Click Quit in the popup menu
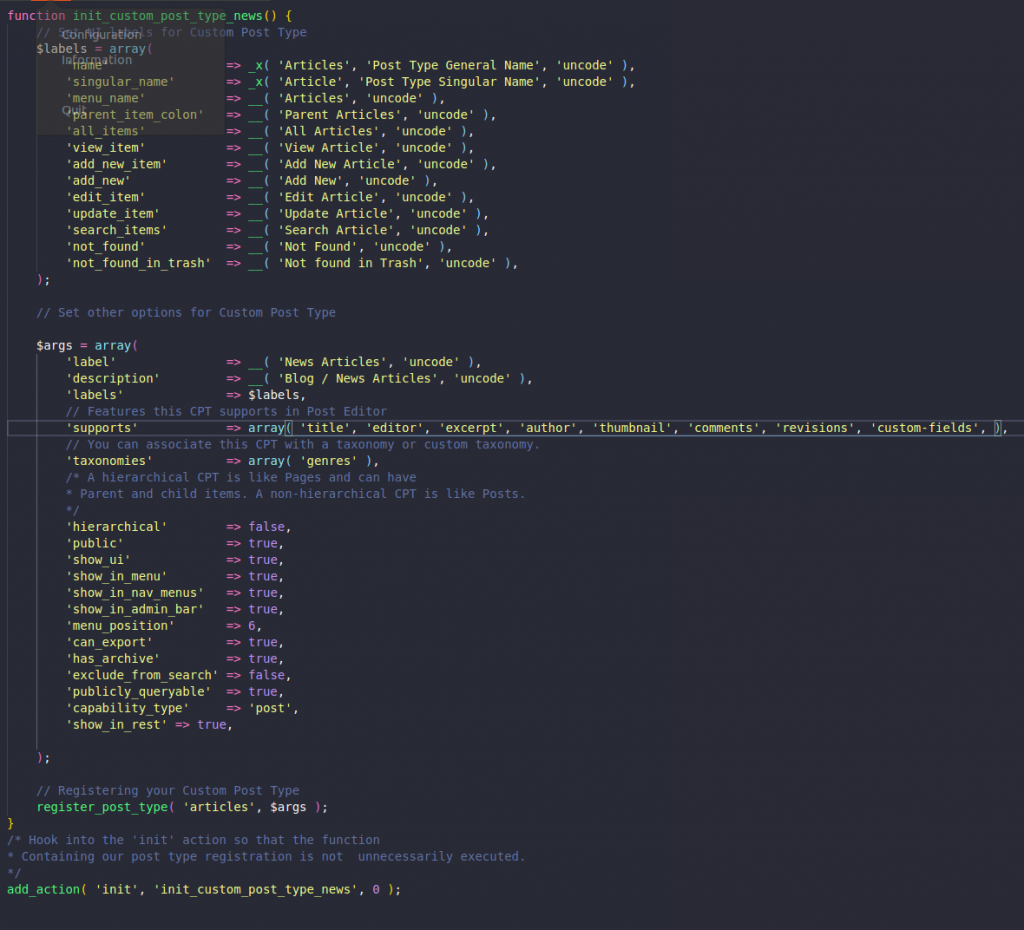The image size is (1024, 930). click(74, 111)
